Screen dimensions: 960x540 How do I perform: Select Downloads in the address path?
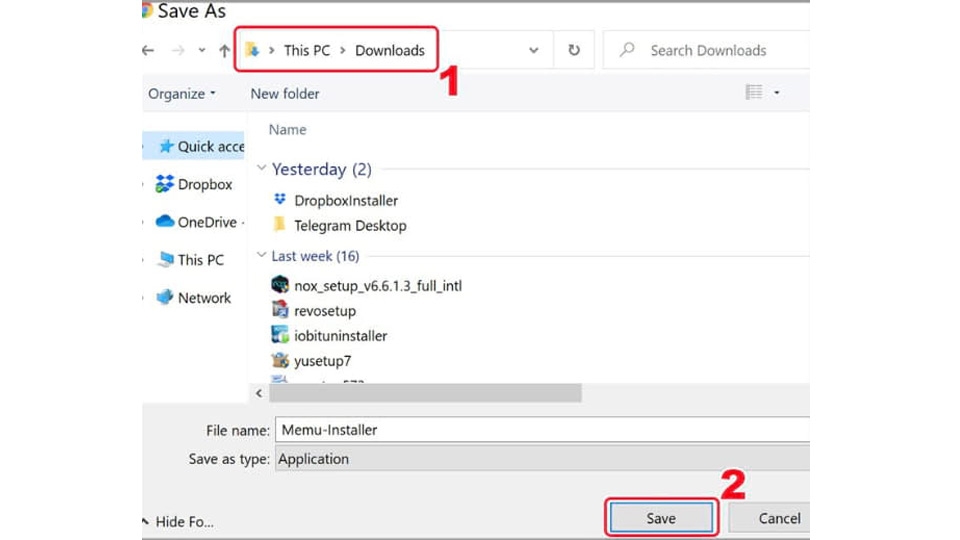coord(390,50)
